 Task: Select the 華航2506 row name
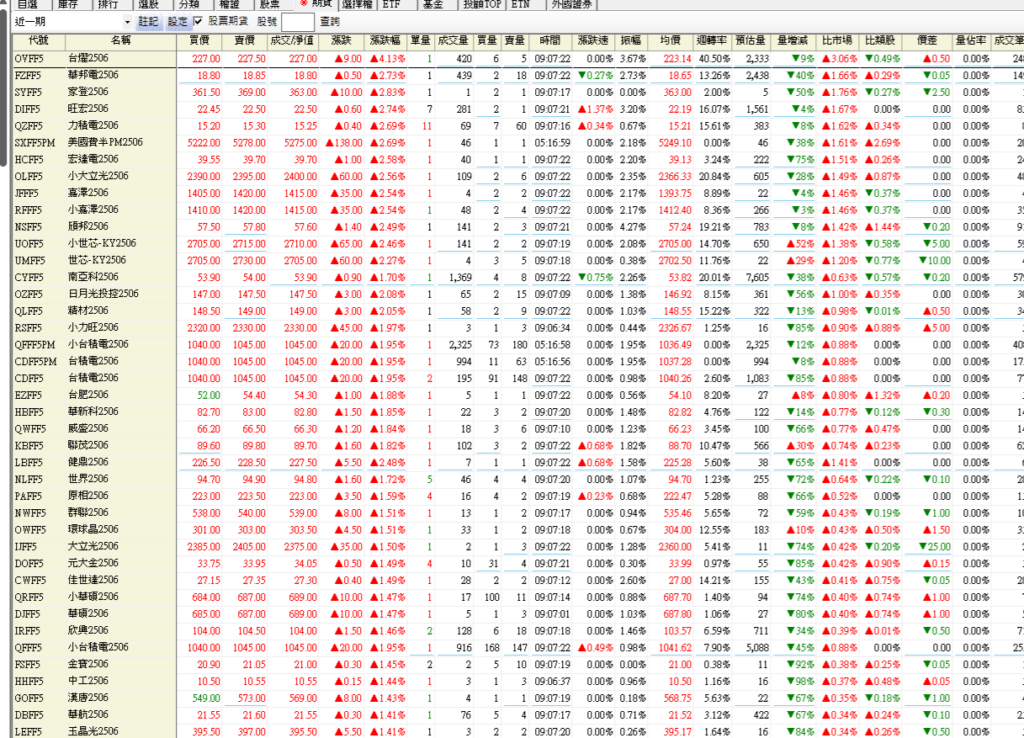(x=88, y=714)
